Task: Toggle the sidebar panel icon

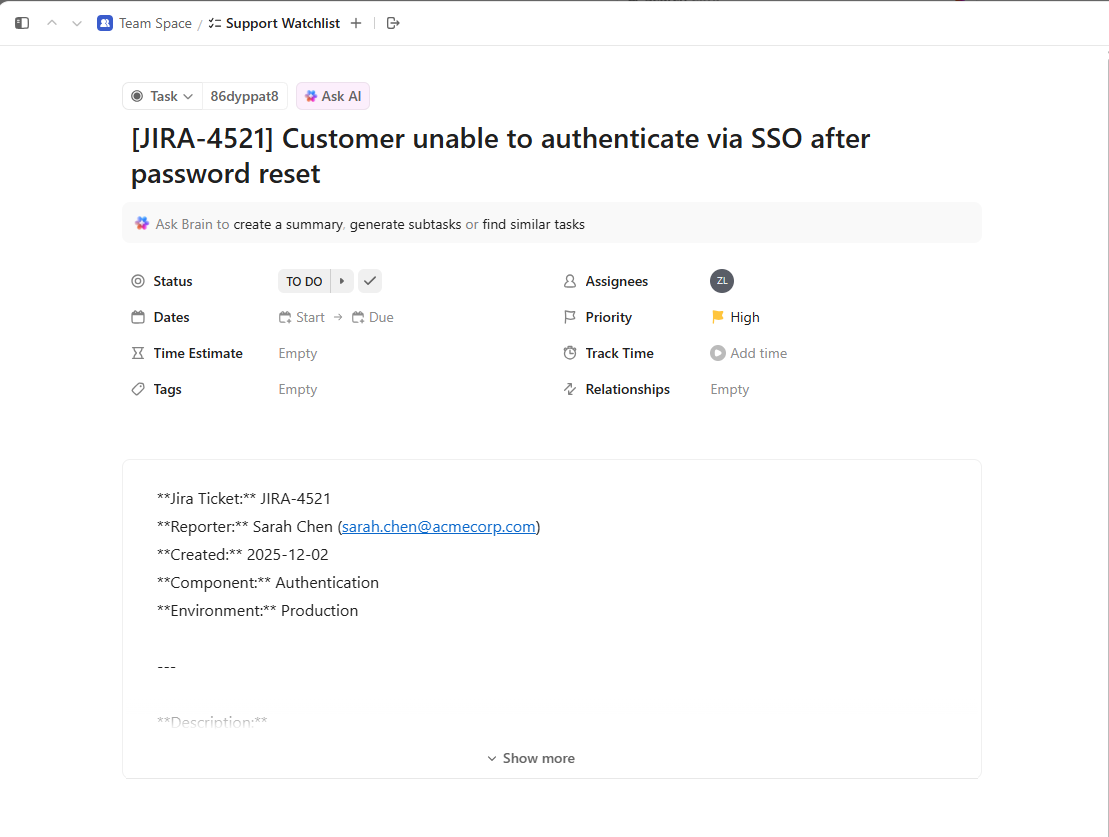Action: coord(21,22)
